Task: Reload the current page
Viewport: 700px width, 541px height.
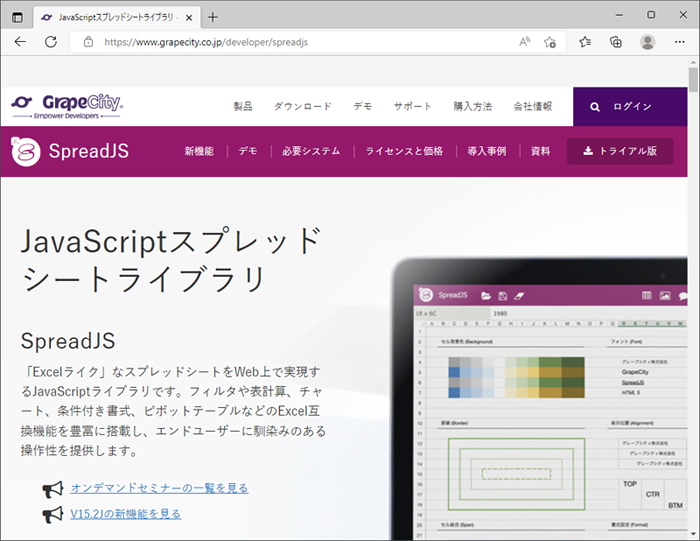Action: 51,42
